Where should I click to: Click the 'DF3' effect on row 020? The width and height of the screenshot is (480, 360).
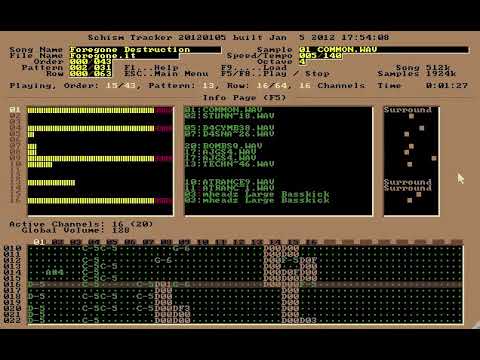(181, 308)
